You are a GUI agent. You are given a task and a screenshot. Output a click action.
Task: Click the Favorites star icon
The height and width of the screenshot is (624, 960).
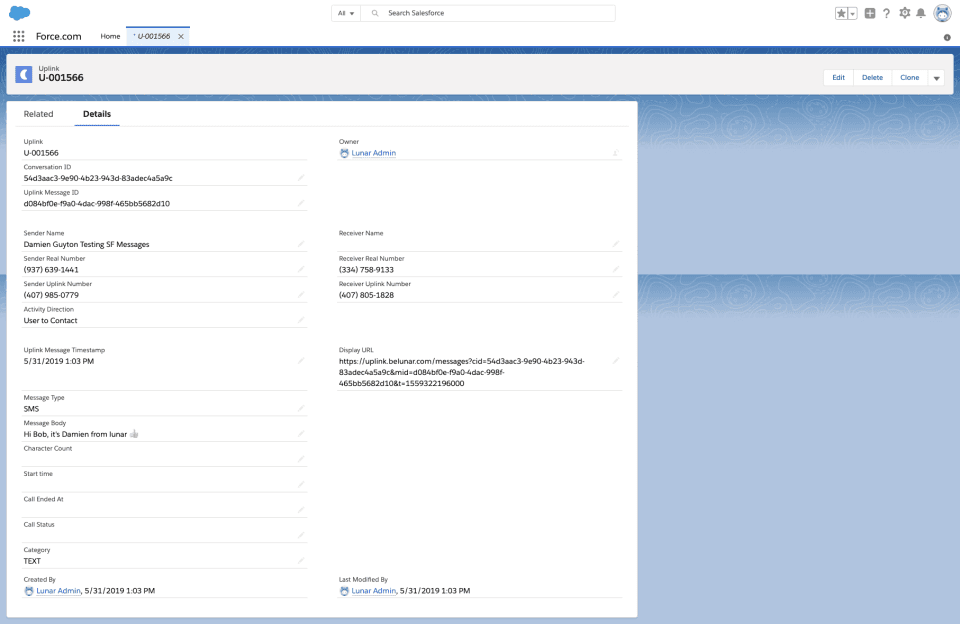(841, 13)
